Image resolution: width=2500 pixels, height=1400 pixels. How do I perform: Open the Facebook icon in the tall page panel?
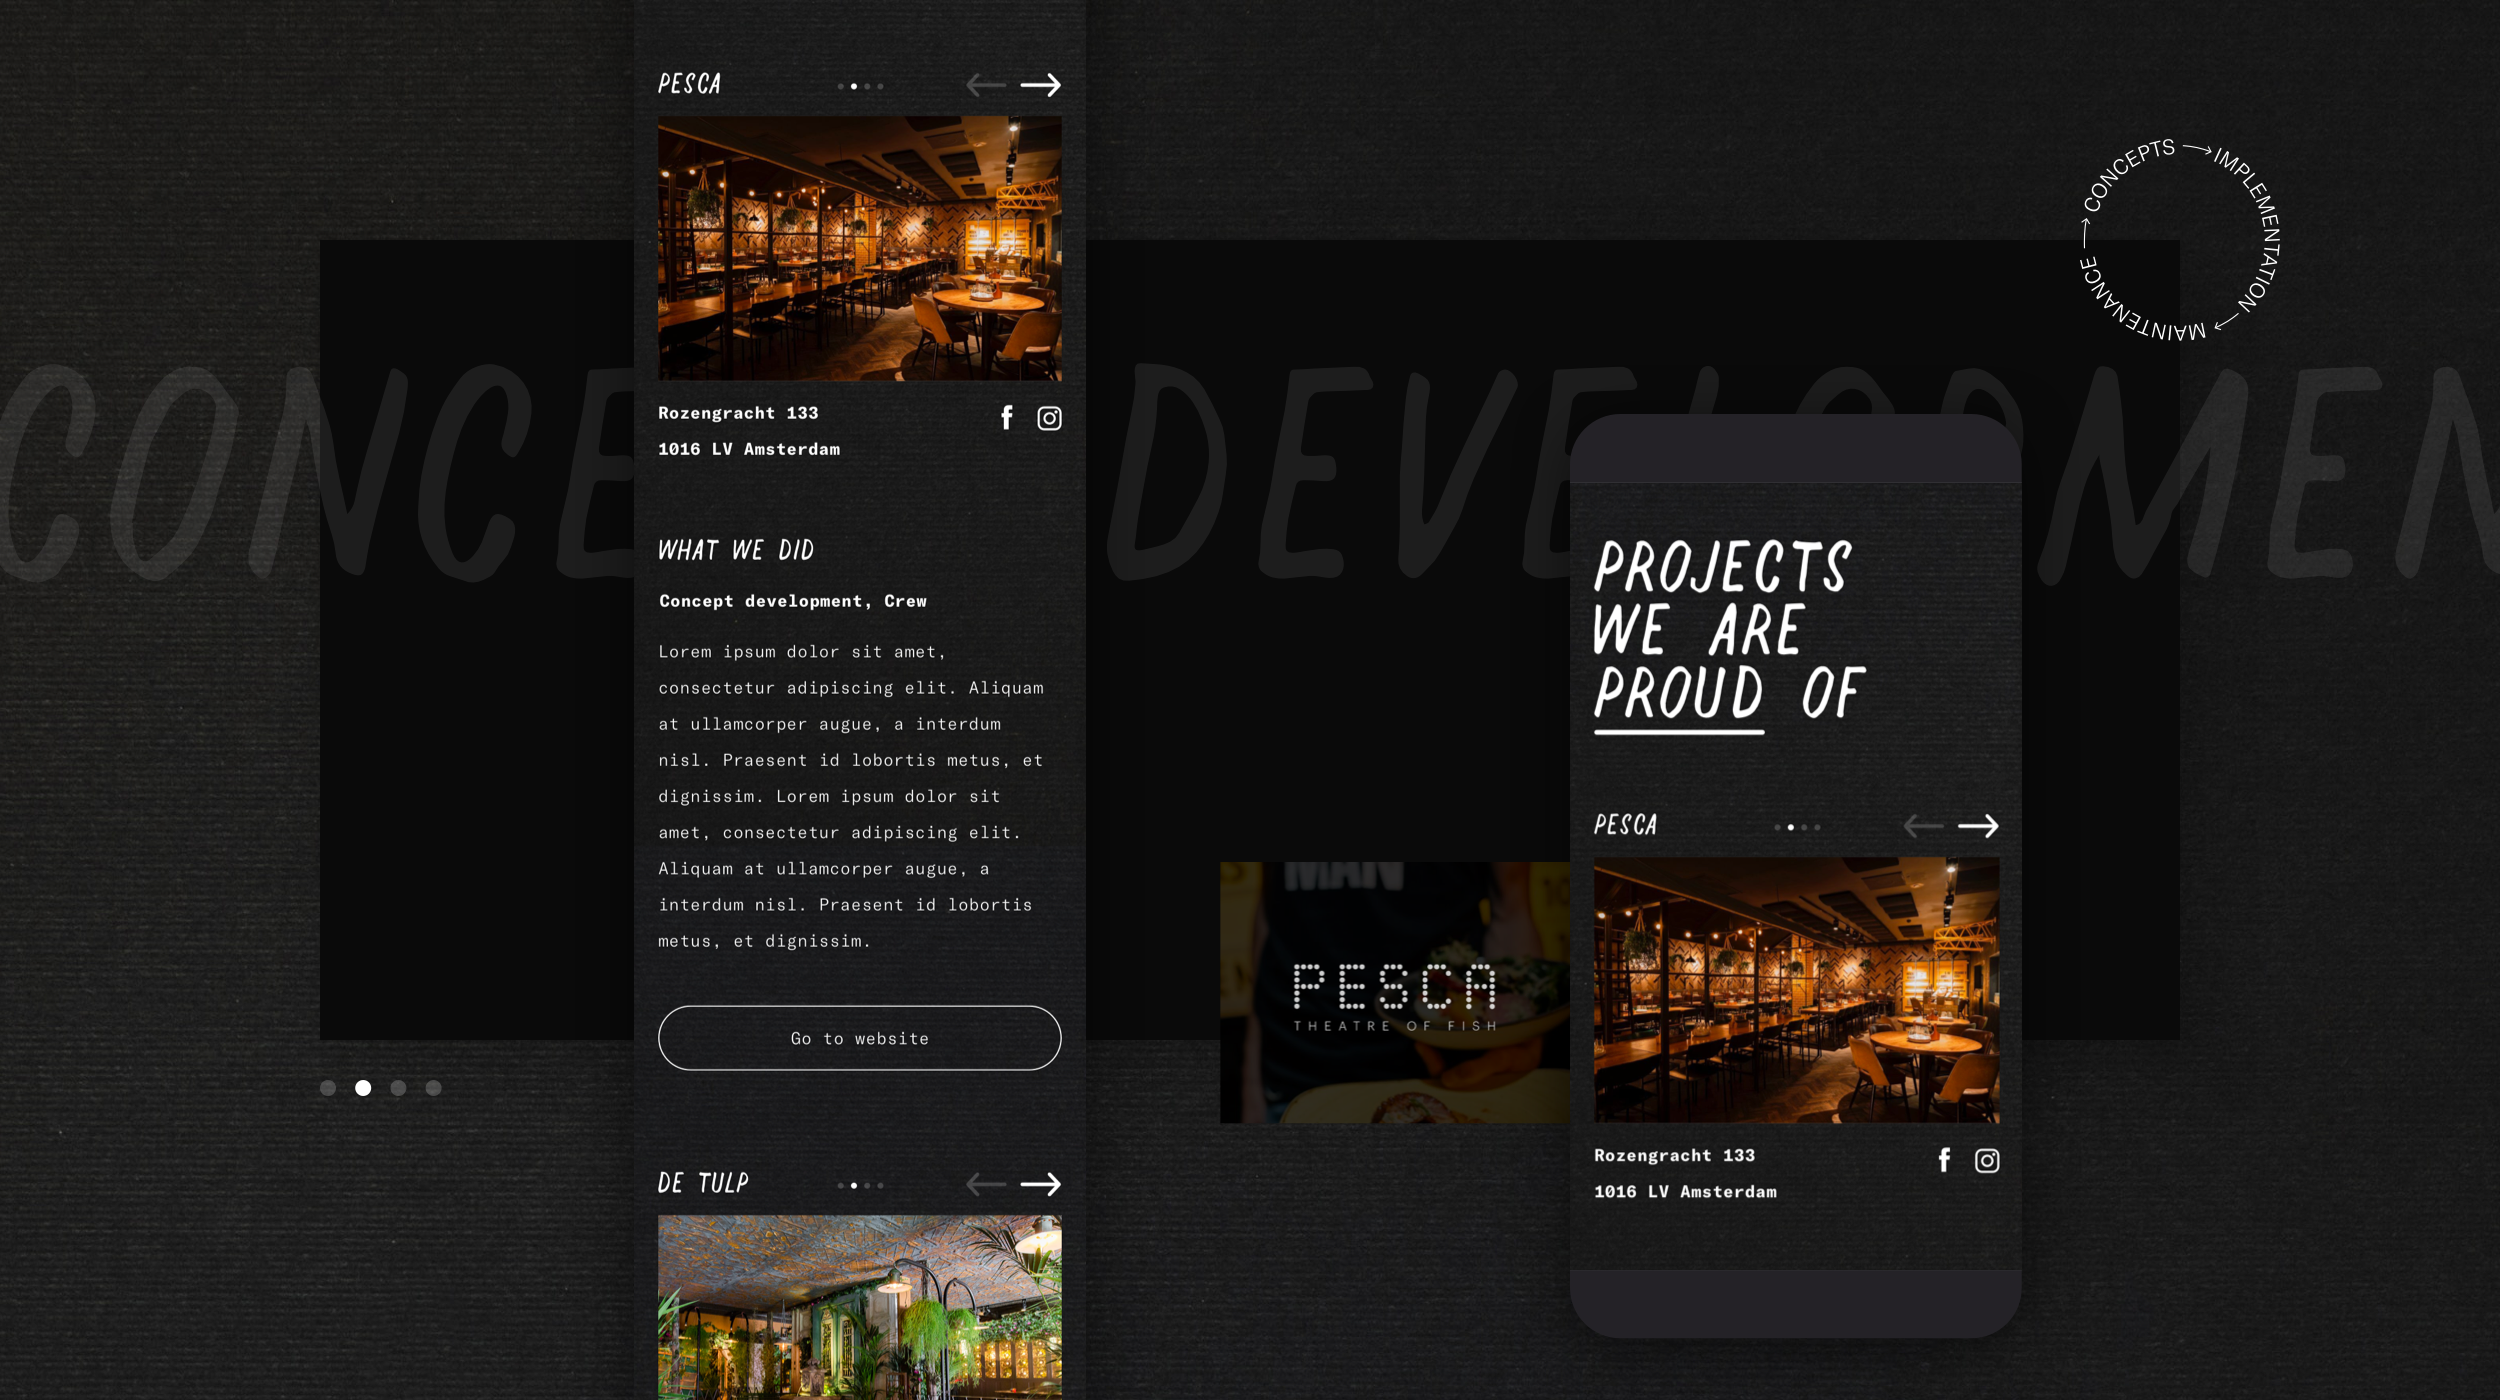1007,418
